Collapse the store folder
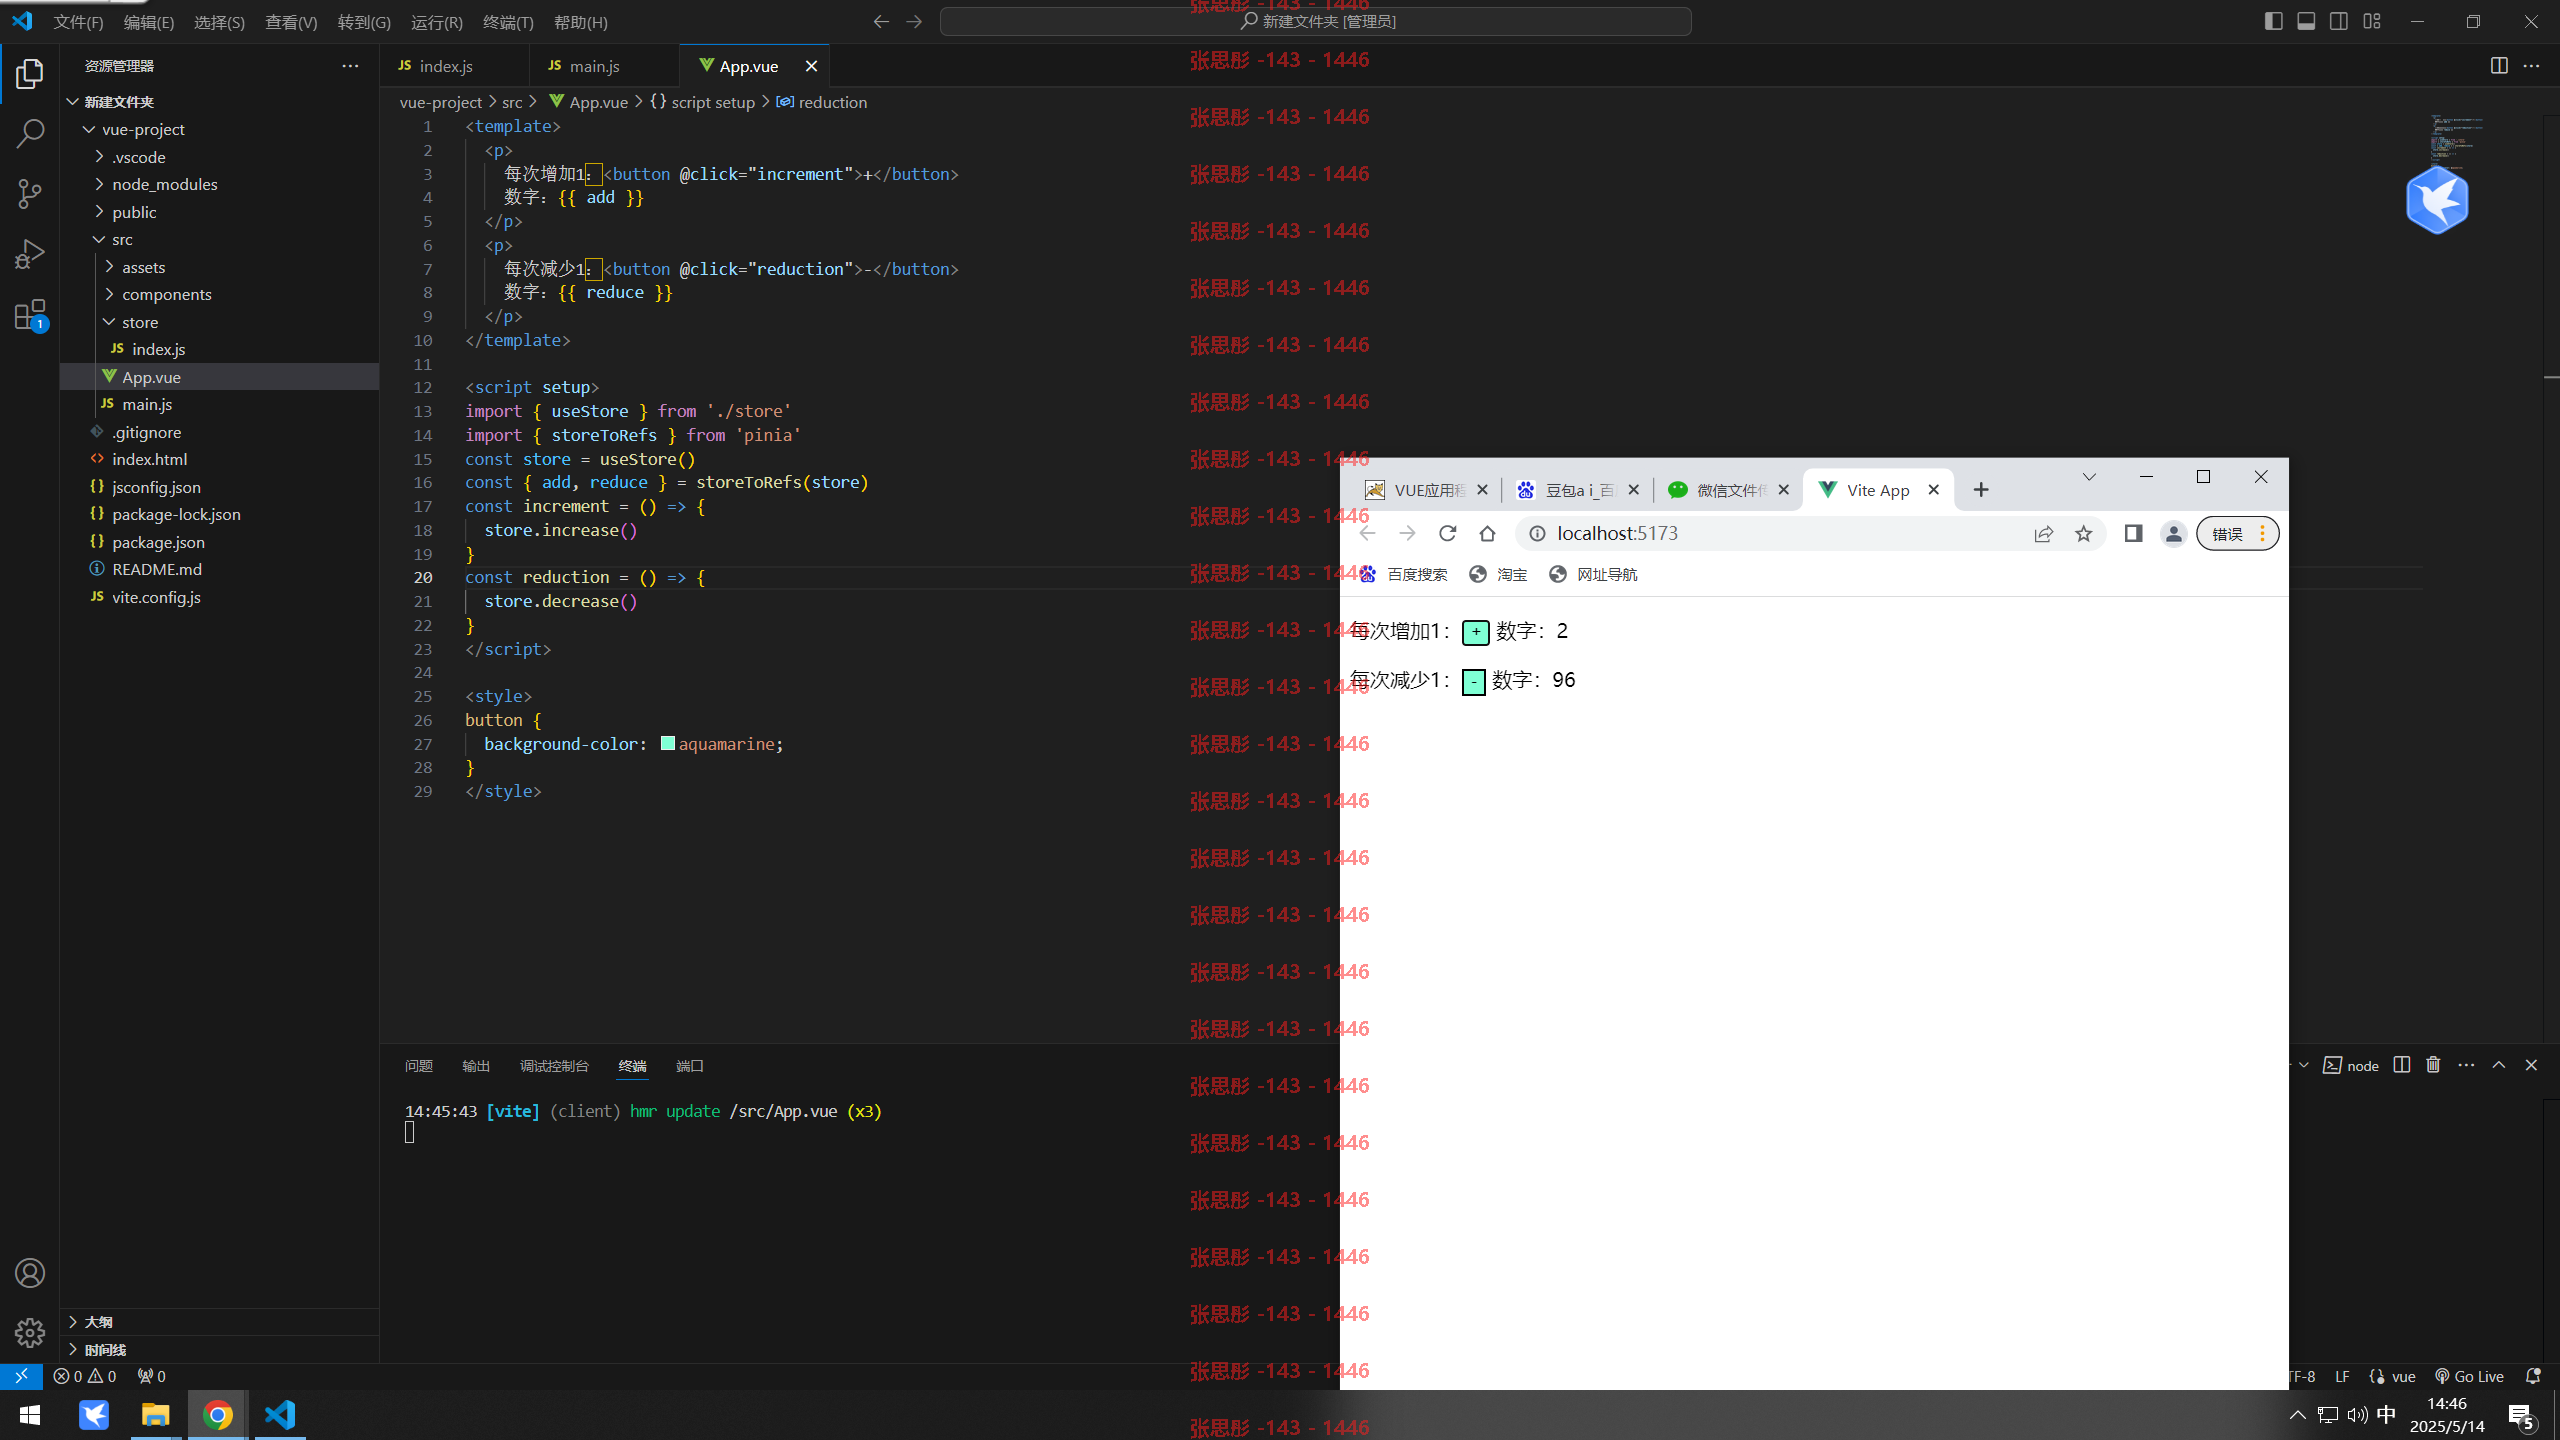This screenshot has height=1440, width=2560. [220, 322]
